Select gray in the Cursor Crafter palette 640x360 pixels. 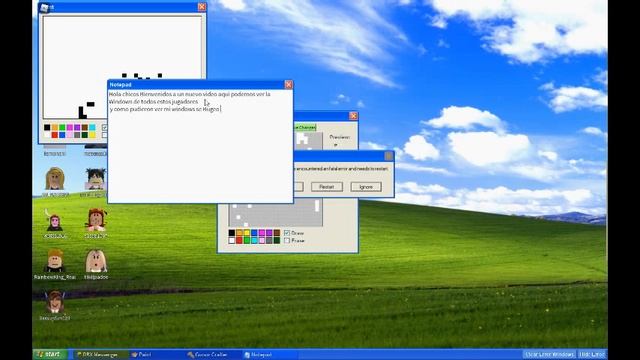pyautogui.click(x=269, y=240)
